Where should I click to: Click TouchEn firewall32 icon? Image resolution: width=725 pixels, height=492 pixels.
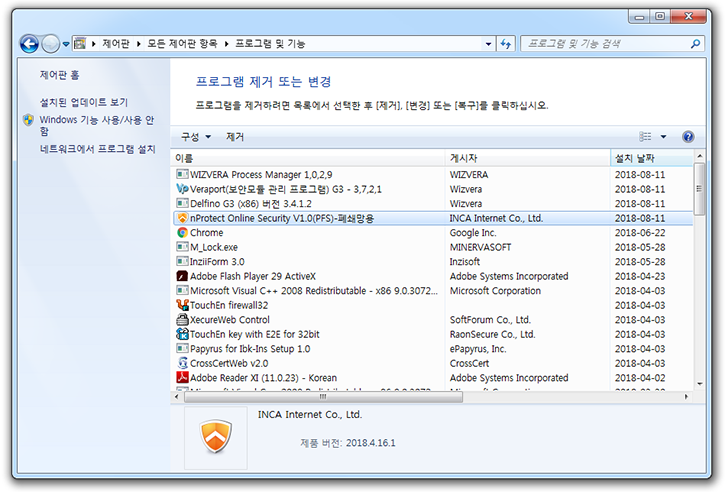[x=182, y=305]
